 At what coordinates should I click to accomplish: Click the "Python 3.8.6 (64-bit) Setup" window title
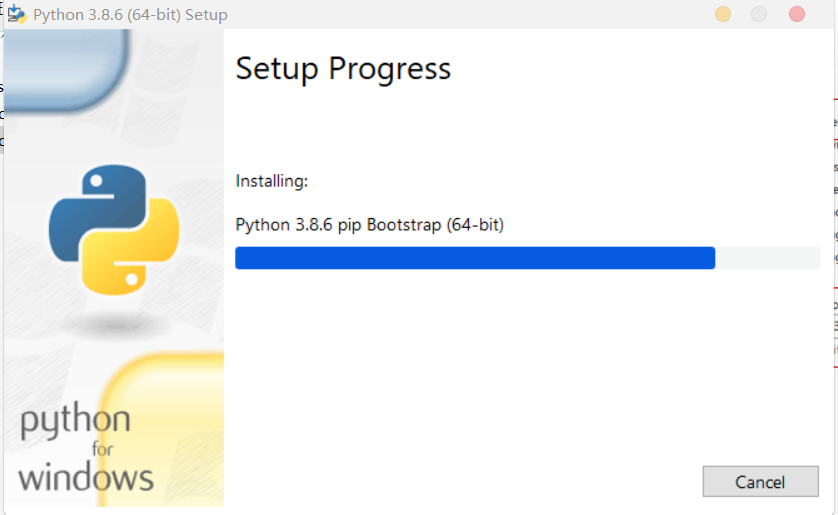[x=130, y=15]
